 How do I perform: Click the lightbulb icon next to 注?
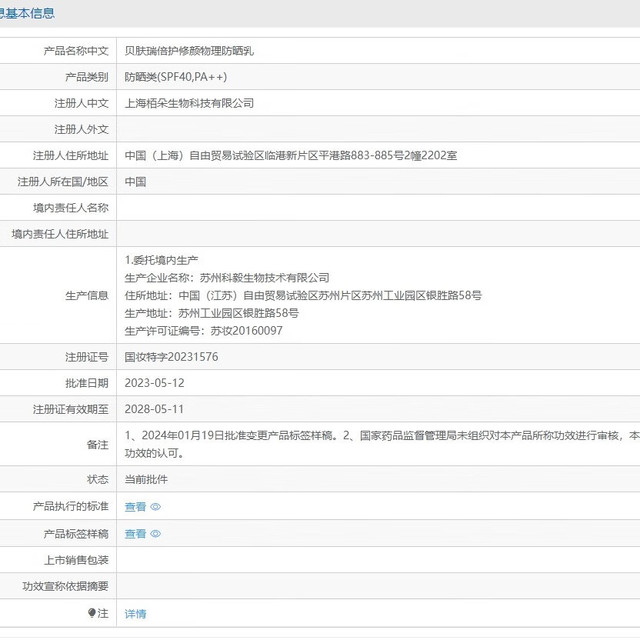click(x=92, y=613)
